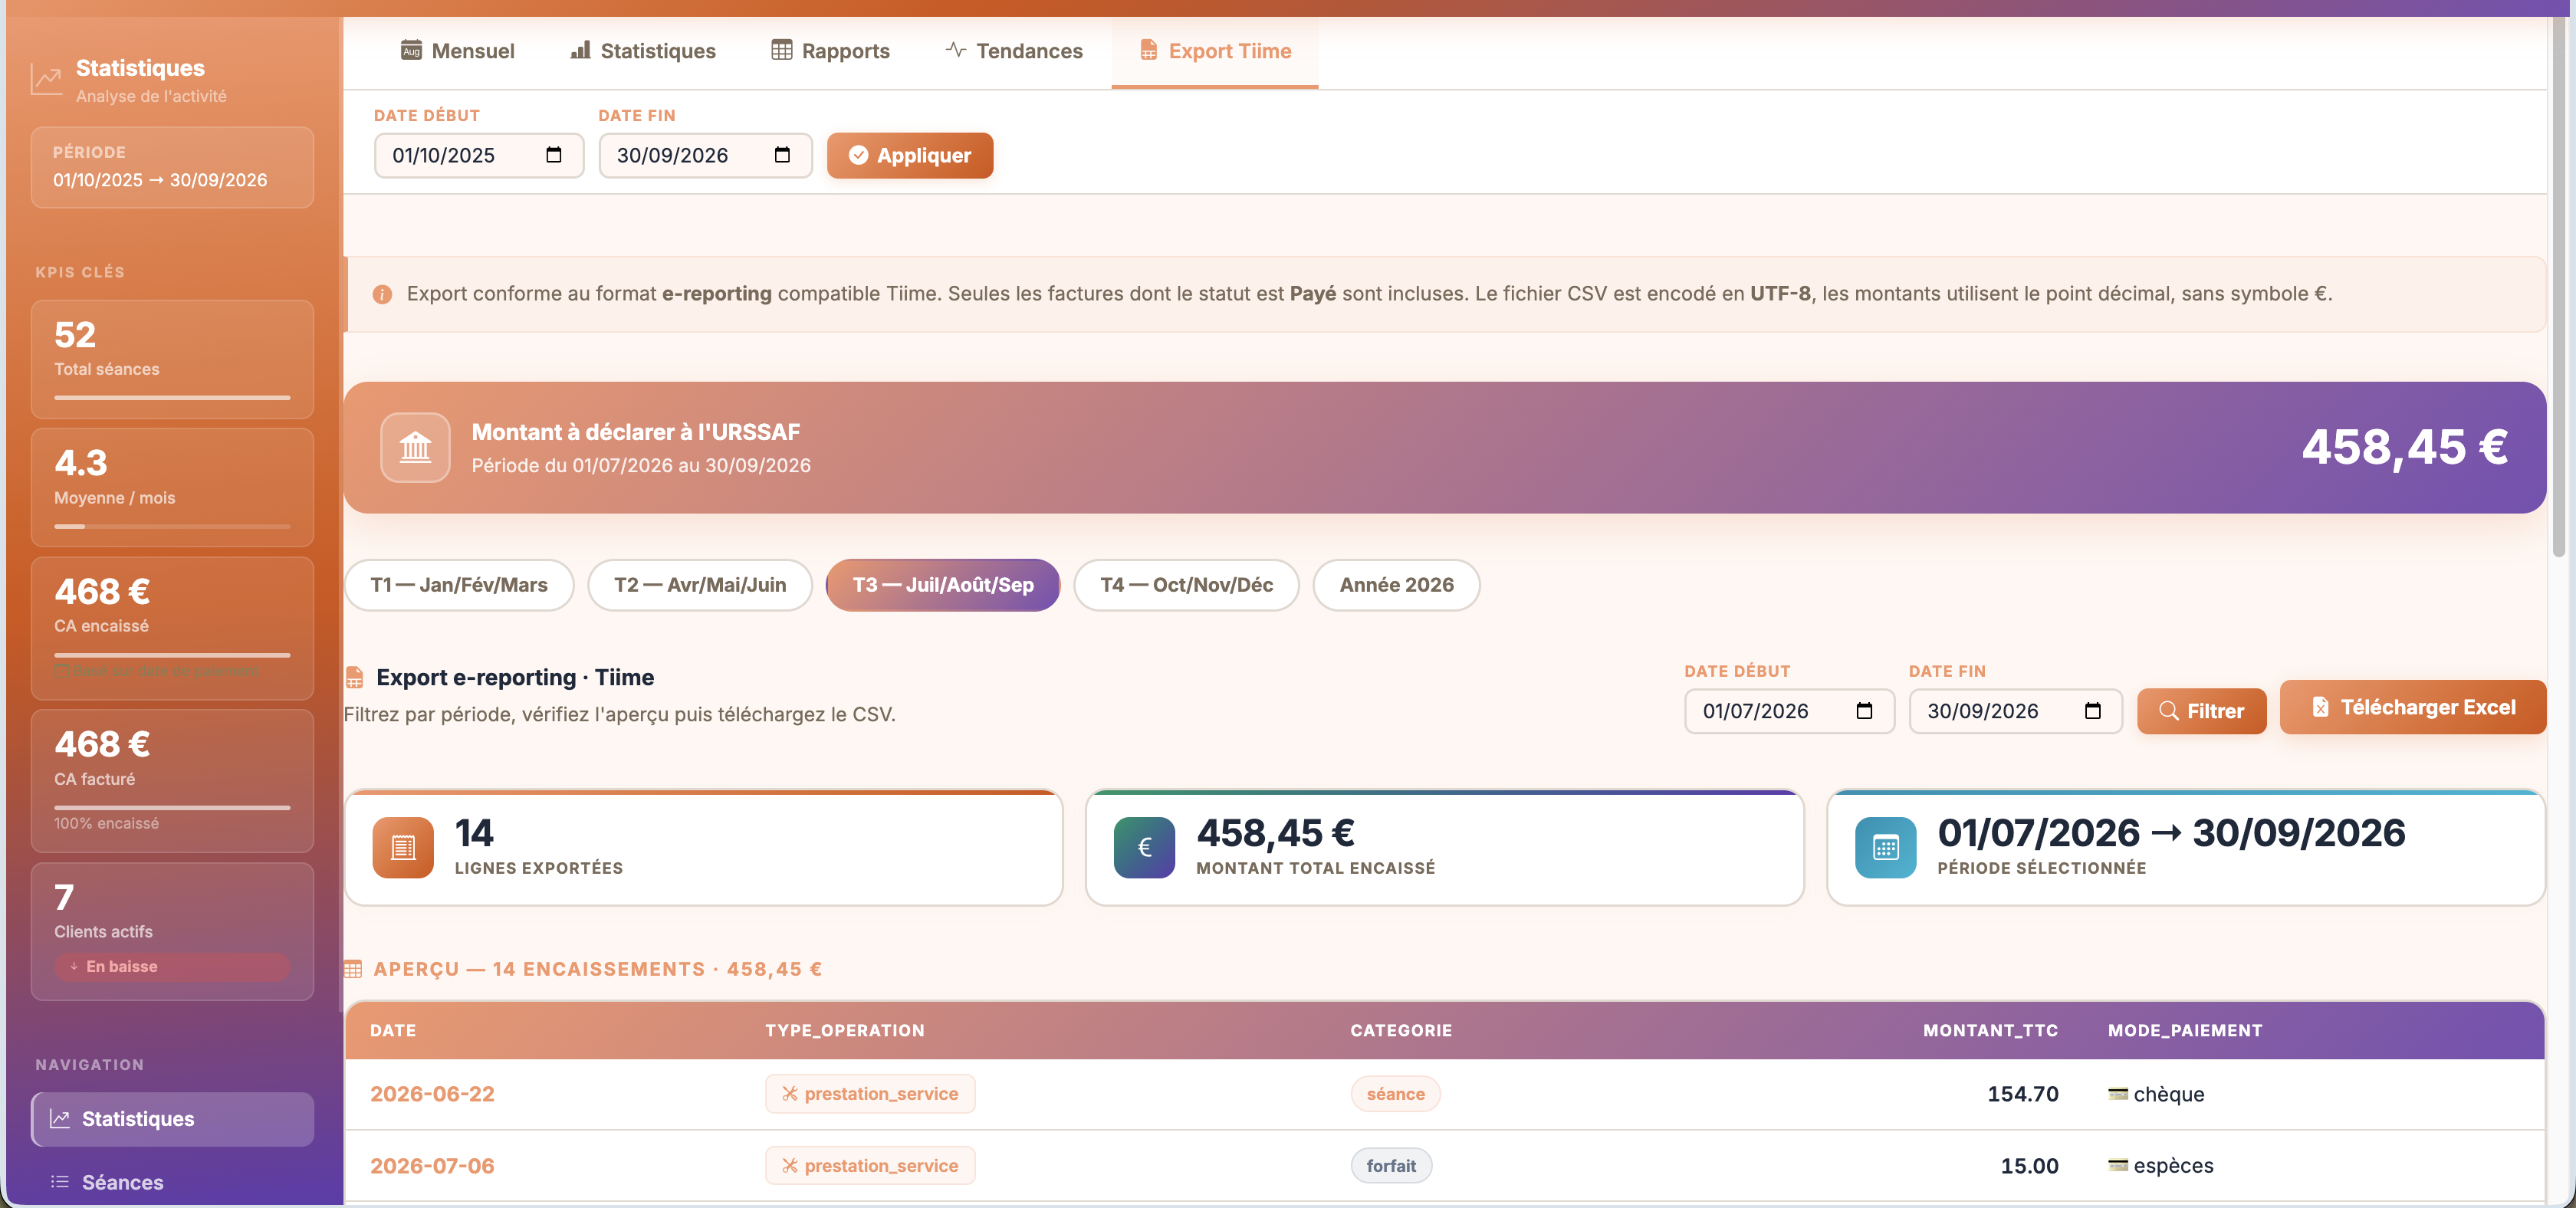
Task: Open the Rapports tab
Action: [x=830, y=51]
